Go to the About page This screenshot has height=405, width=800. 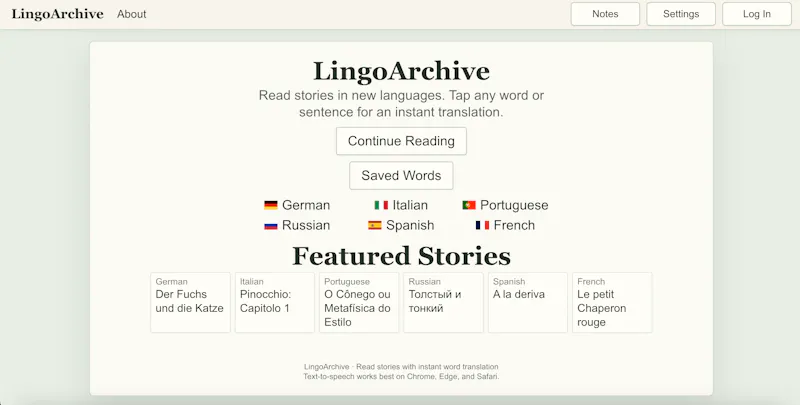click(x=132, y=14)
